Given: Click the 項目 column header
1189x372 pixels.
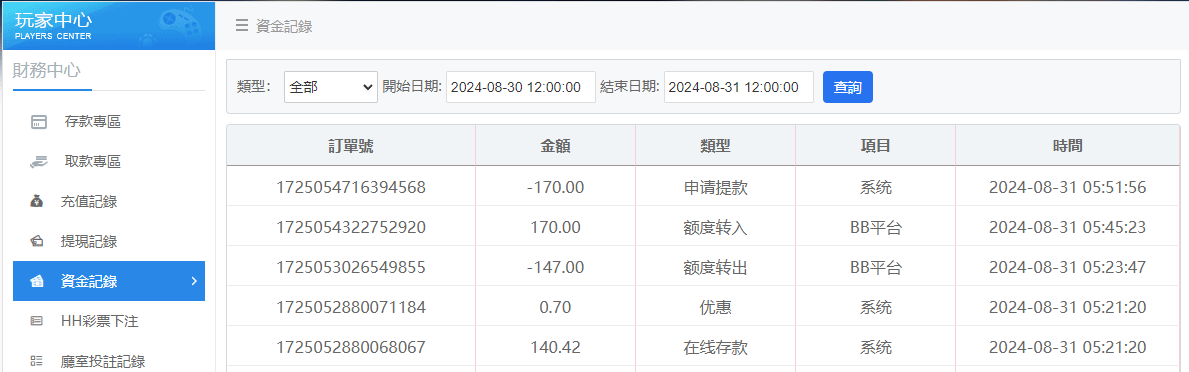Looking at the screenshot, I should 875,146.
